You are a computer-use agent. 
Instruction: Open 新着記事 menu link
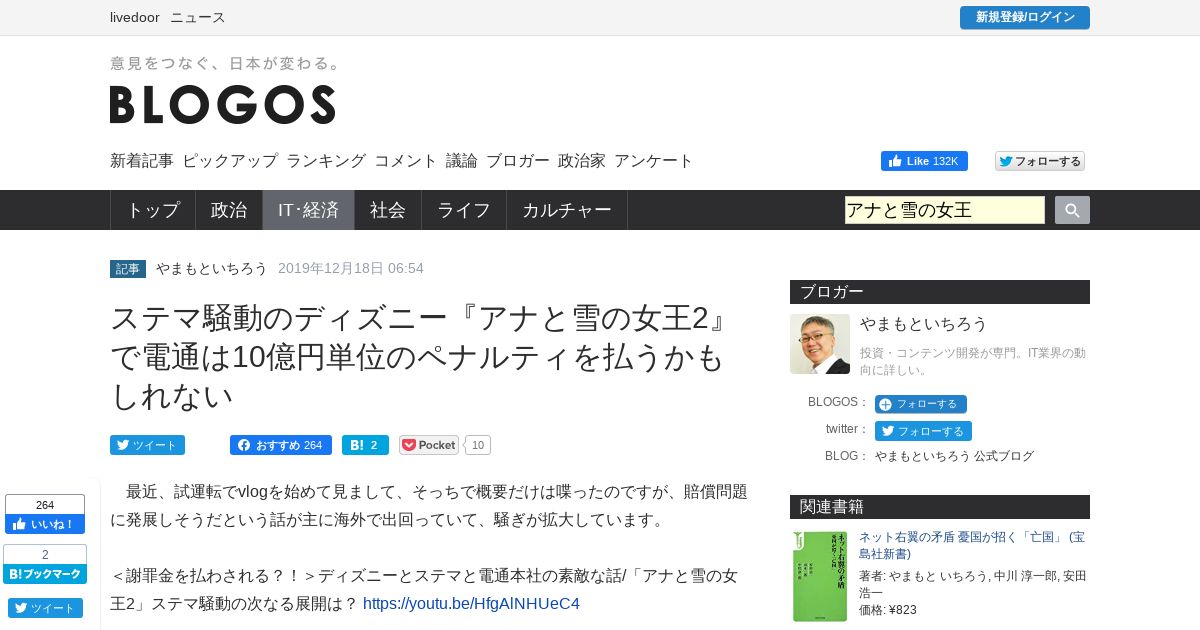(x=142, y=161)
